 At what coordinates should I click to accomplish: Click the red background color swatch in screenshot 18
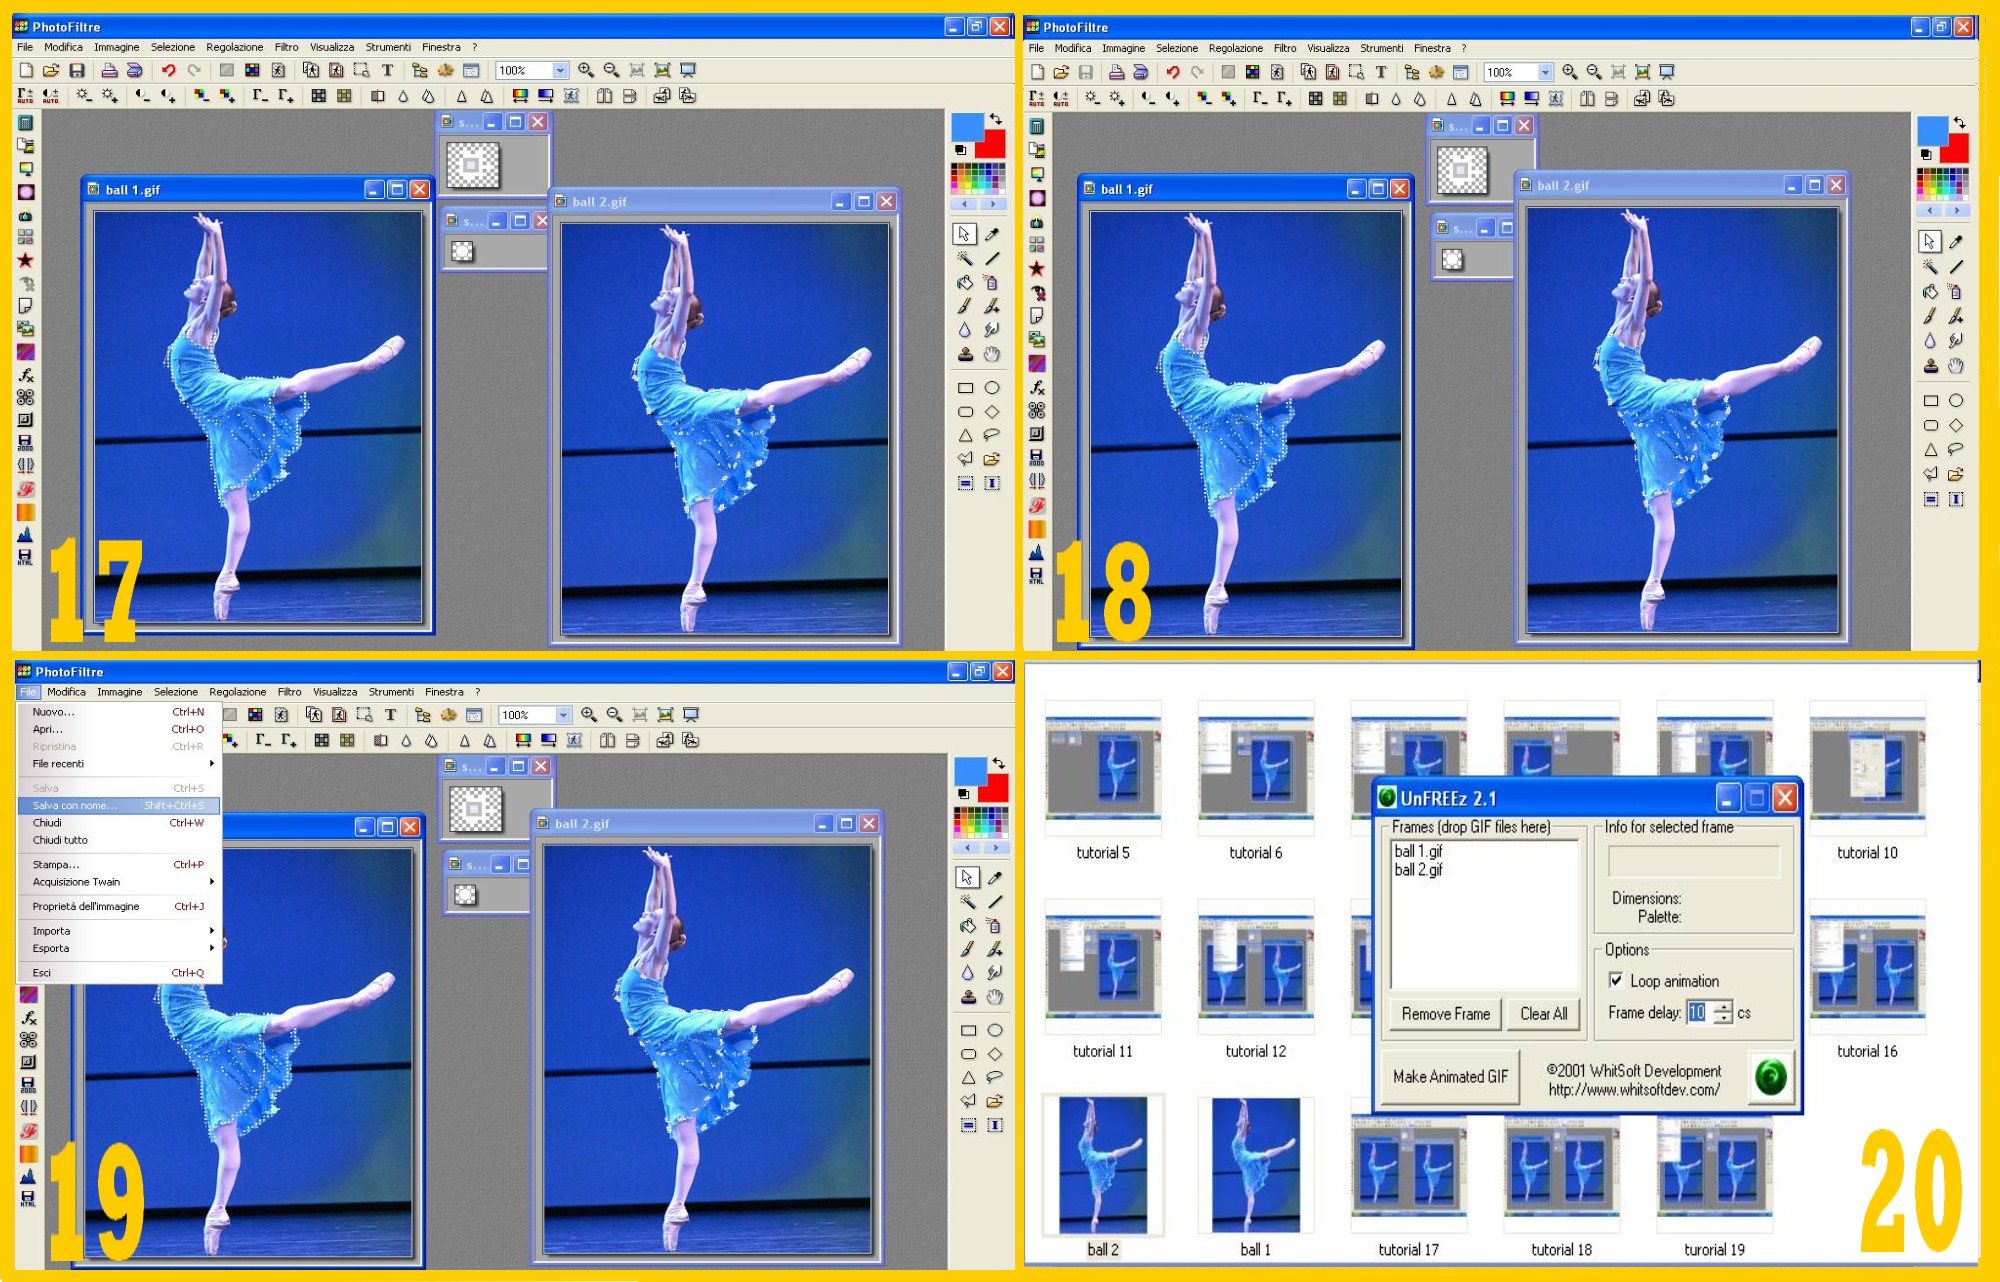coord(1957,152)
